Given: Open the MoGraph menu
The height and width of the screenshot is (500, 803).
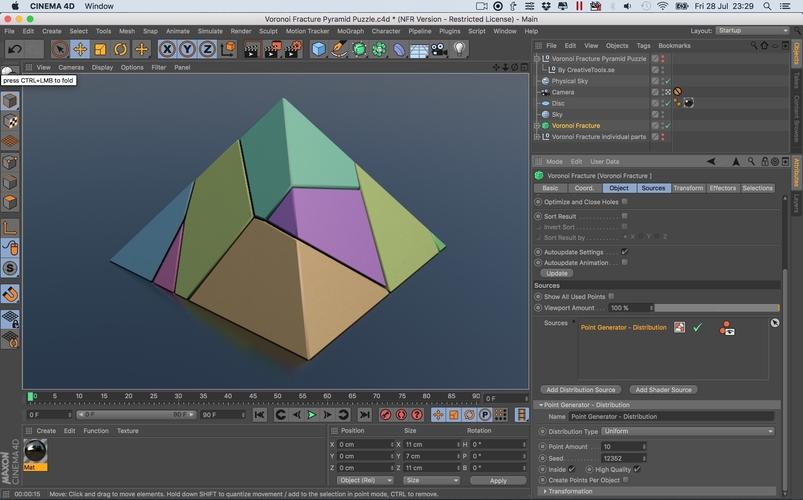Looking at the screenshot, I should [x=350, y=31].
